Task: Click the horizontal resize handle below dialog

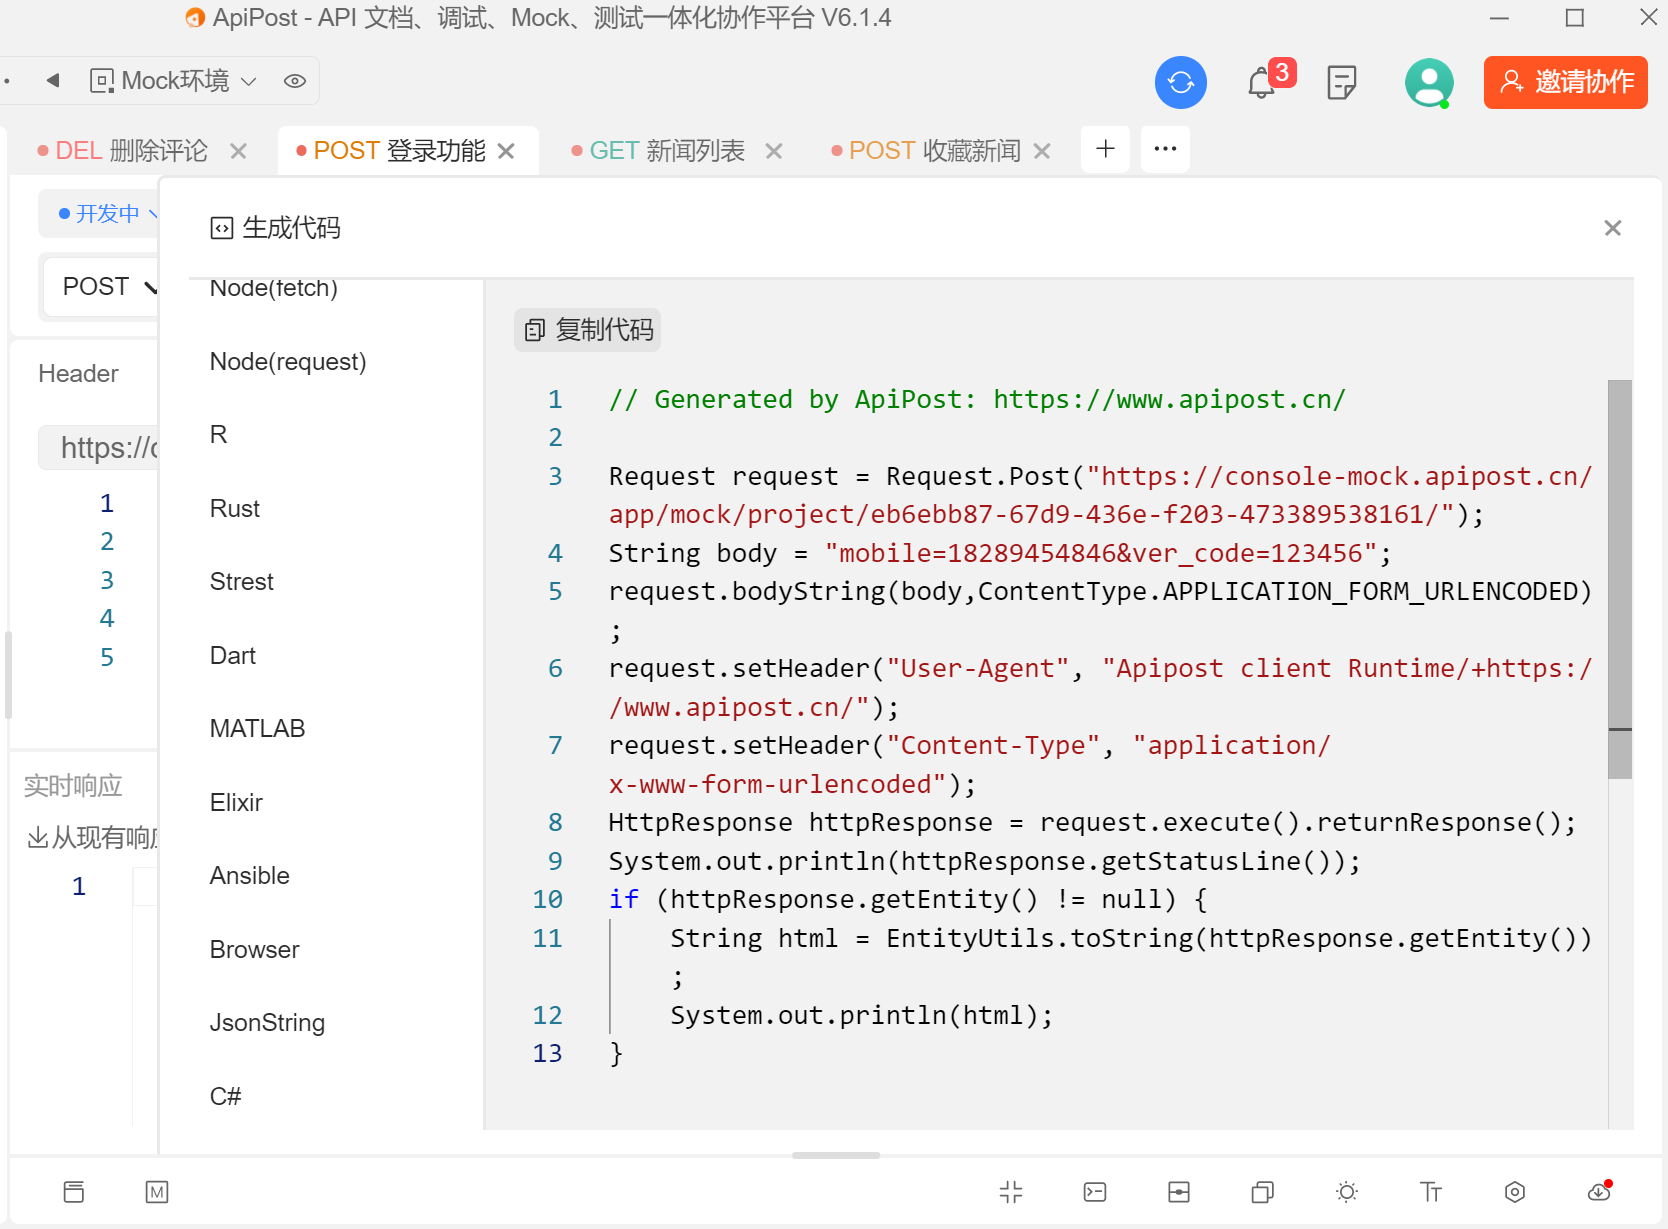Action: [836, 1155]
